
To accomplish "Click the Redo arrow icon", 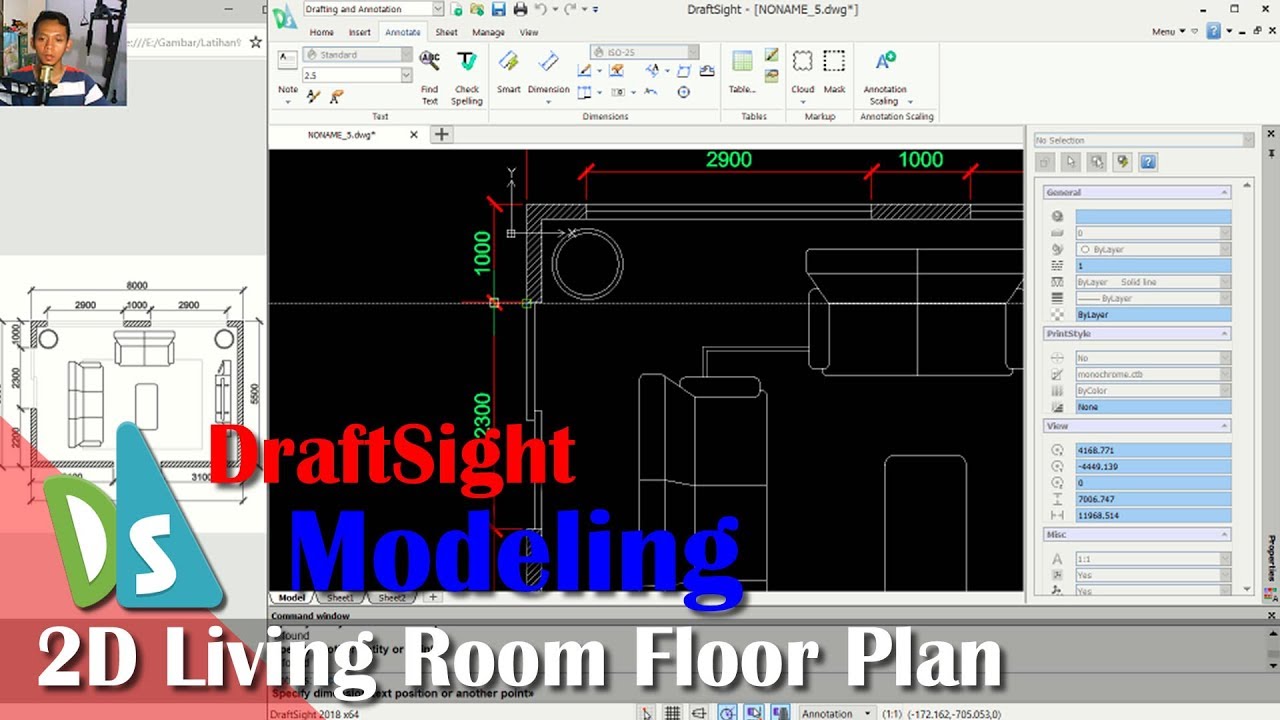I will [571, 9].
